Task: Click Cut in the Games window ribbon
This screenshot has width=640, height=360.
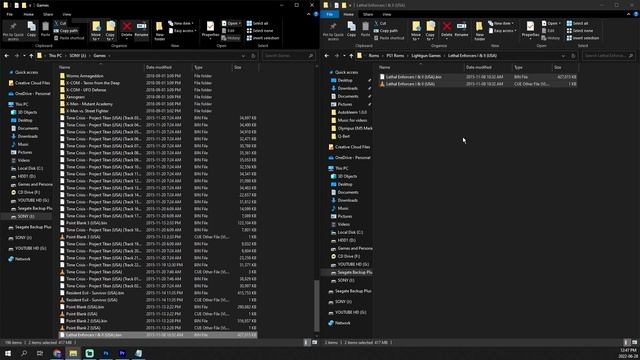Action: [x=60, y=23]
